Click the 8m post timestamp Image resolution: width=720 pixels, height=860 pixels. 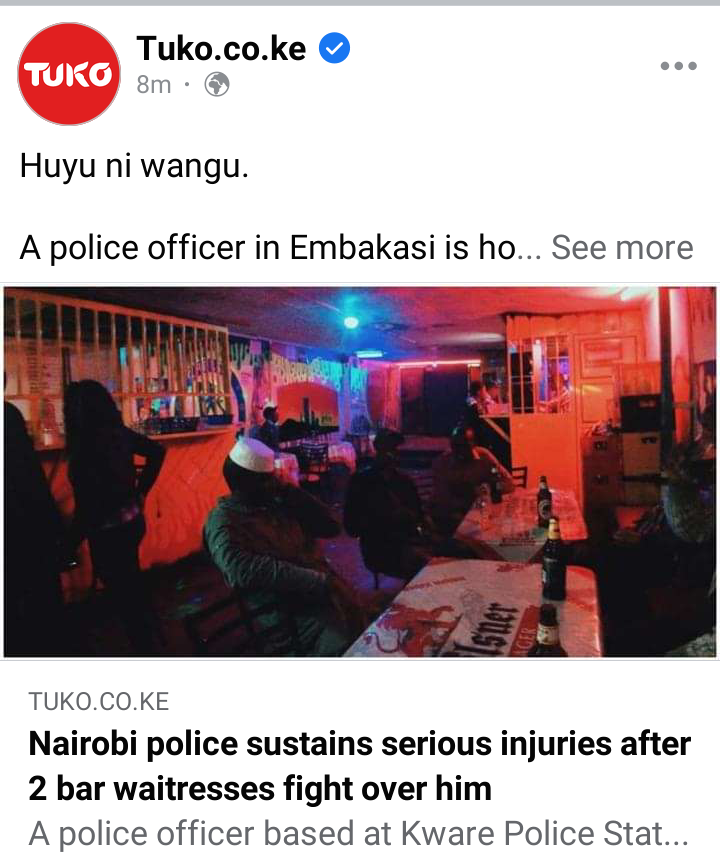click(154, 85)
